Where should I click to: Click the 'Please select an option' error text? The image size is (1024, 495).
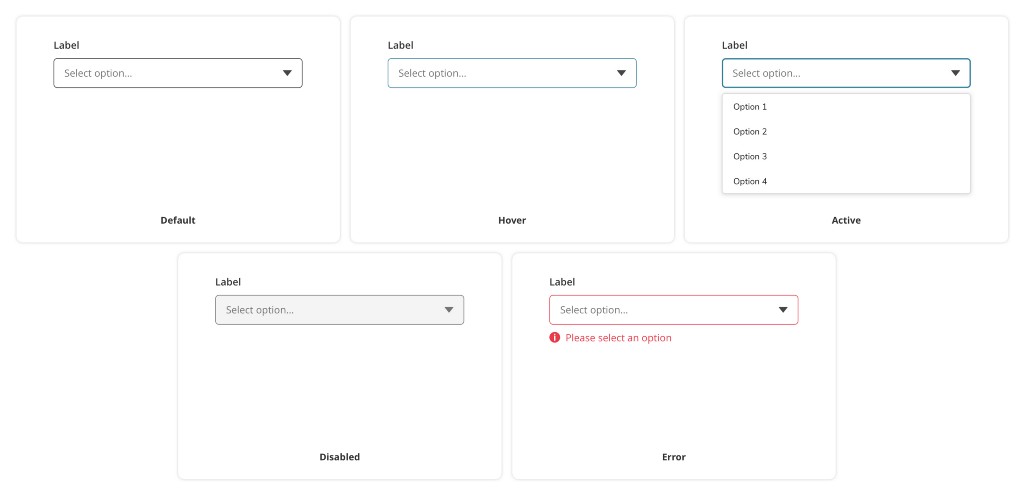pyautogui.click(x=618, y=338)
